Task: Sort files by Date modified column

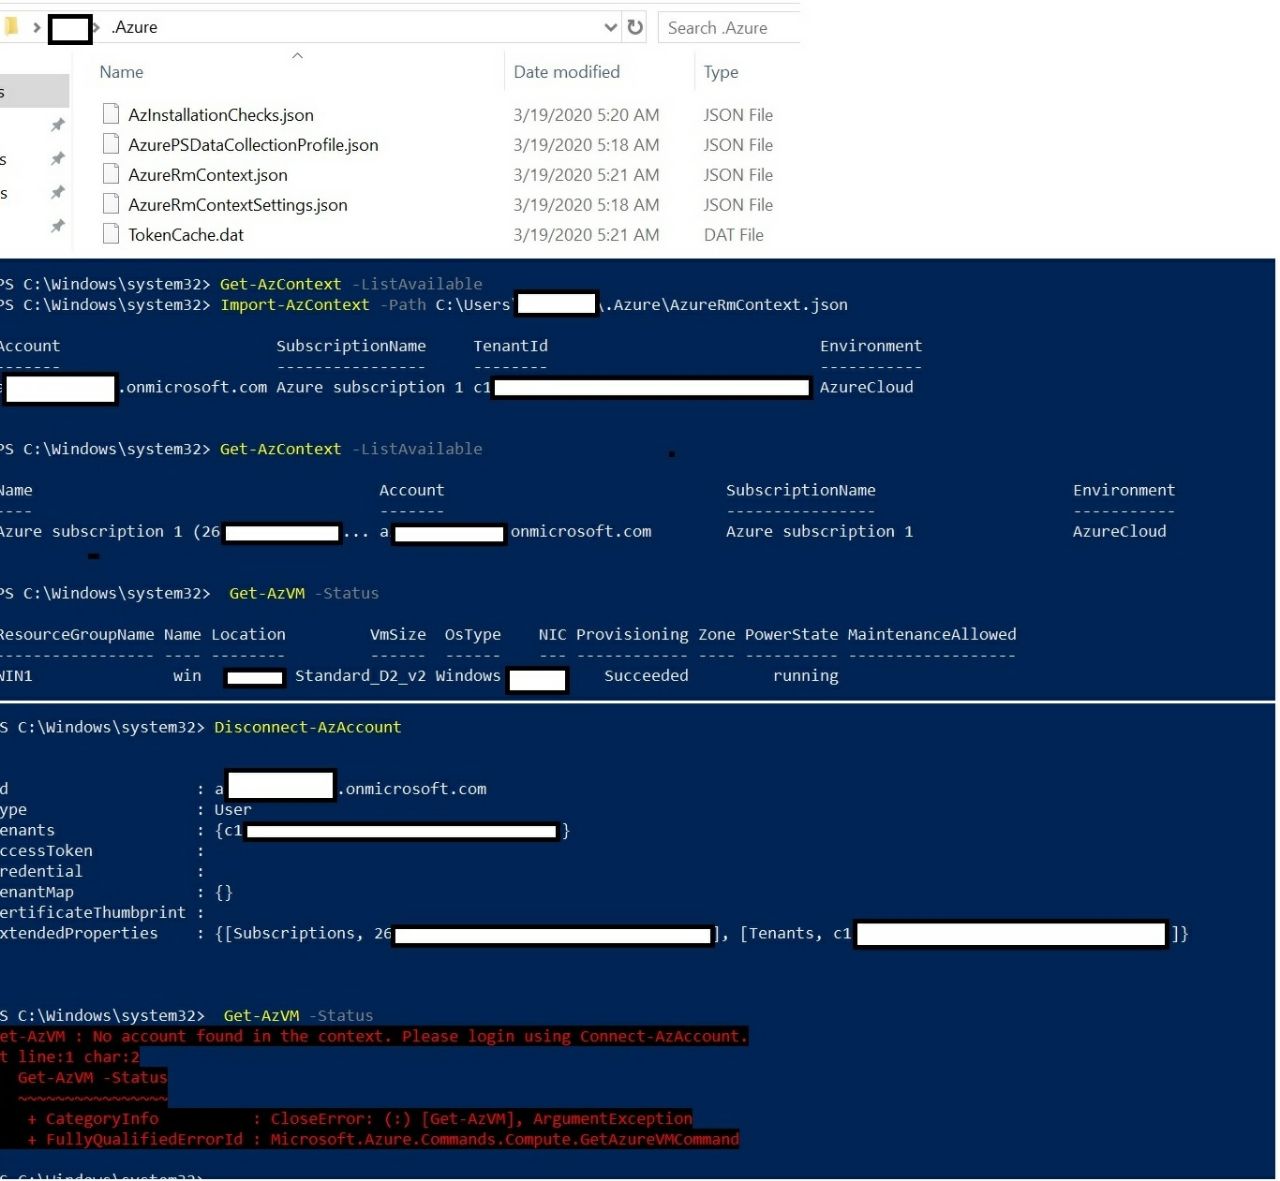Action: tap(566, 72)
